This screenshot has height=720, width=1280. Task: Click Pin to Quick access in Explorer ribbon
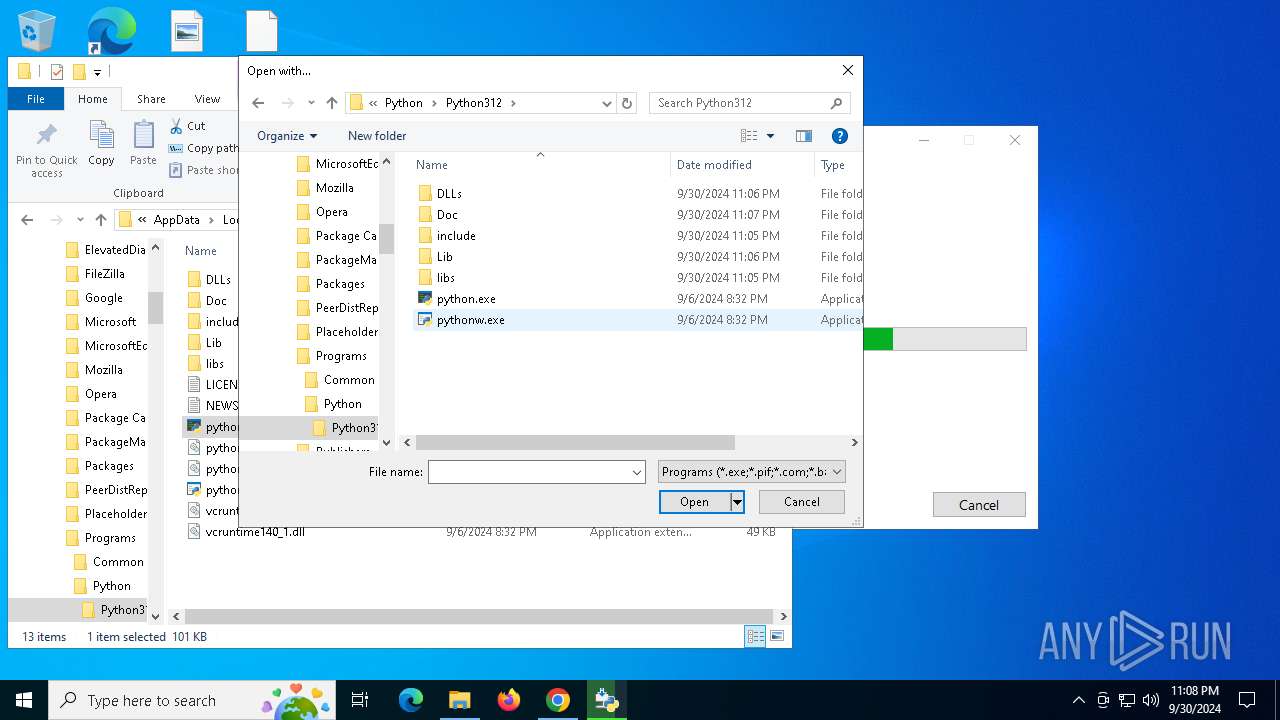(x=46, y=150)
